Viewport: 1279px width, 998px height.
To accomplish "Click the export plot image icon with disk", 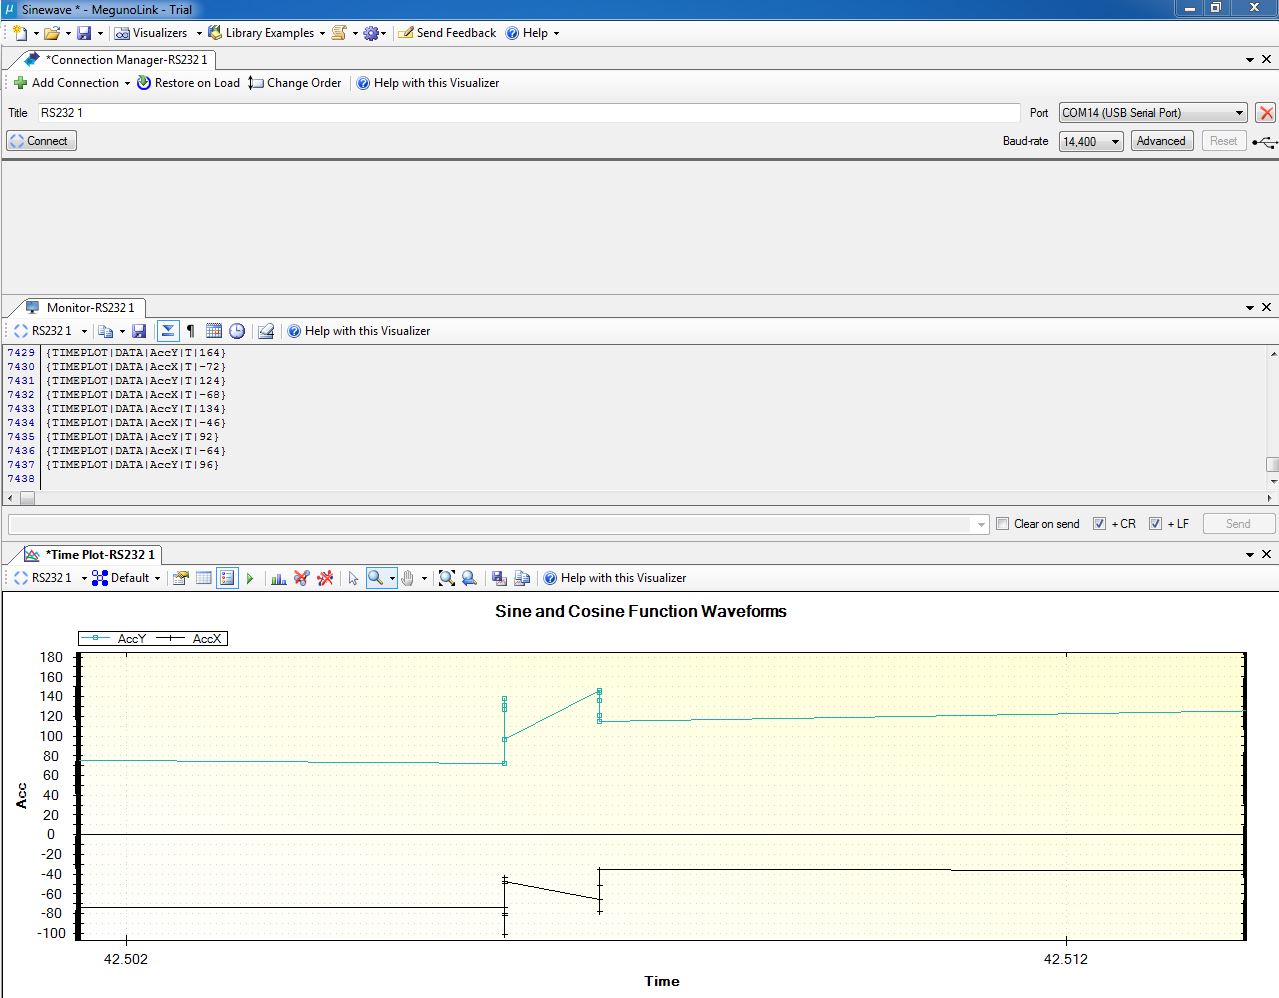I will point(498,578).
